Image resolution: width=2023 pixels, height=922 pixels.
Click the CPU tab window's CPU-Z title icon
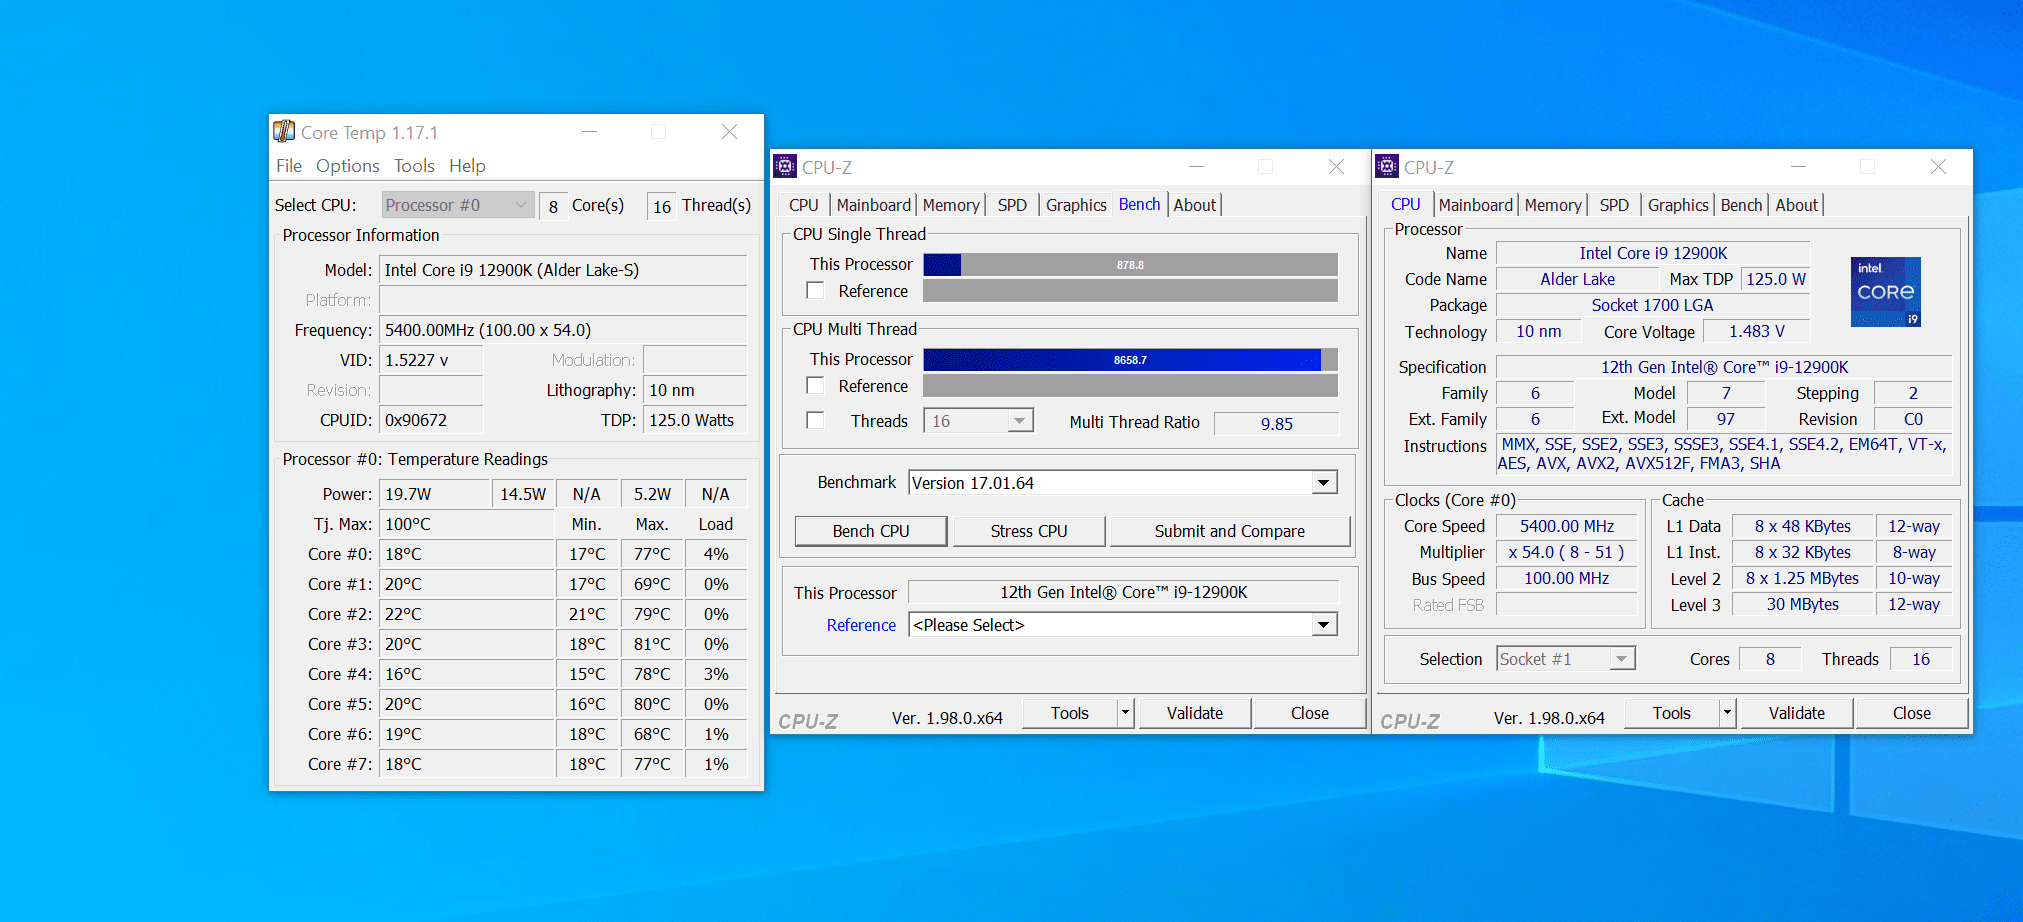tap(1387, 166)
